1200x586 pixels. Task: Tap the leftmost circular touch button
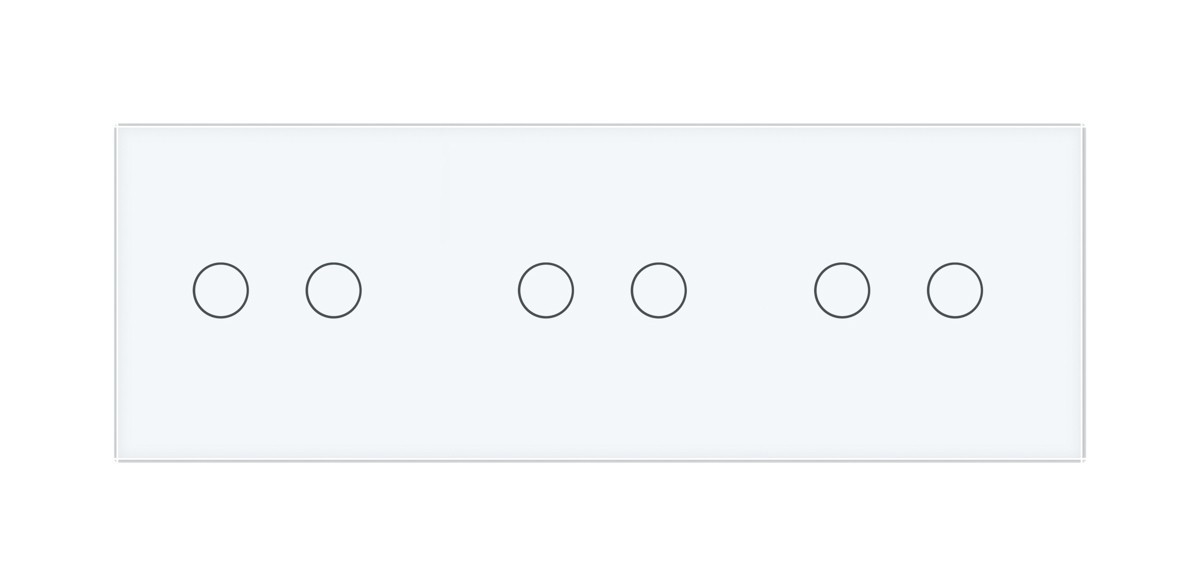click(x=221, y=291)
